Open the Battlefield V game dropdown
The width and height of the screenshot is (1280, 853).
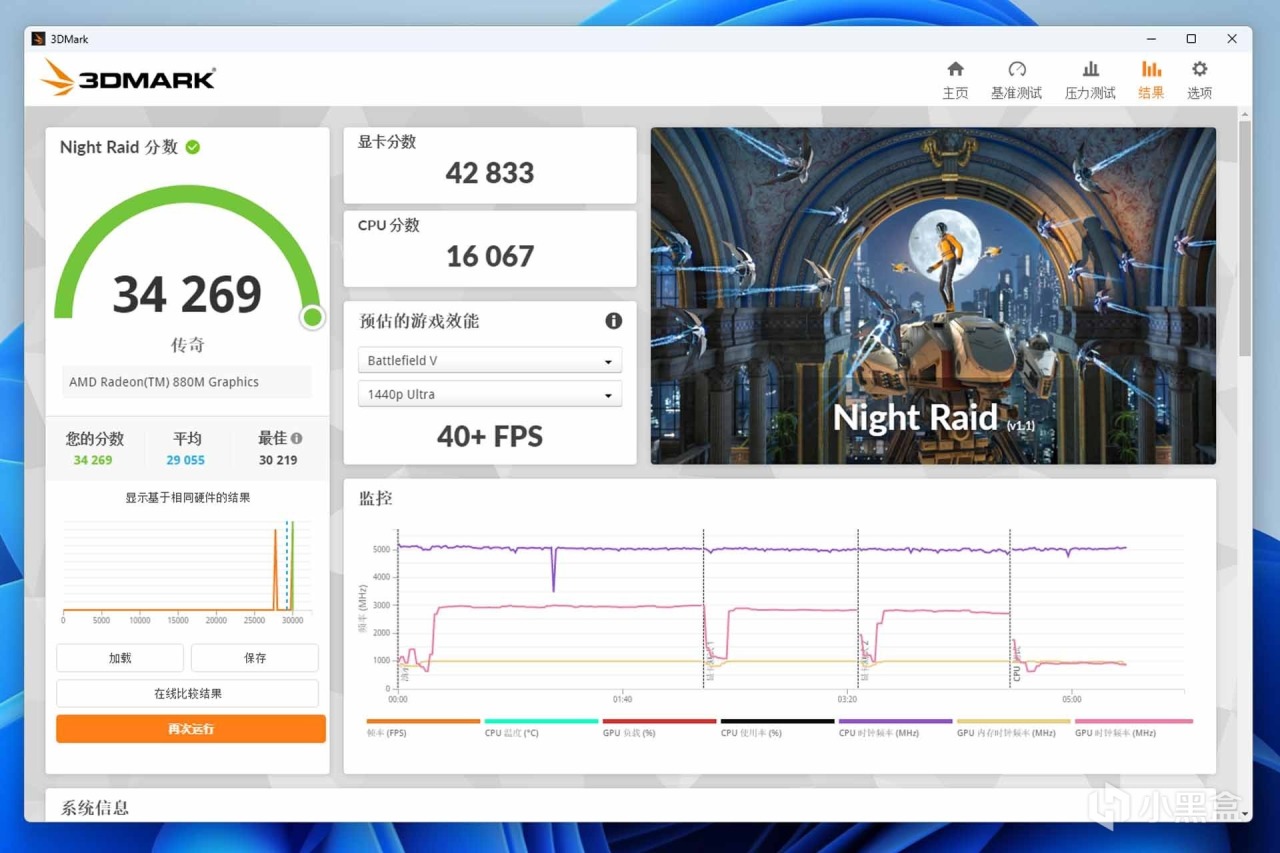coord(490,360)
